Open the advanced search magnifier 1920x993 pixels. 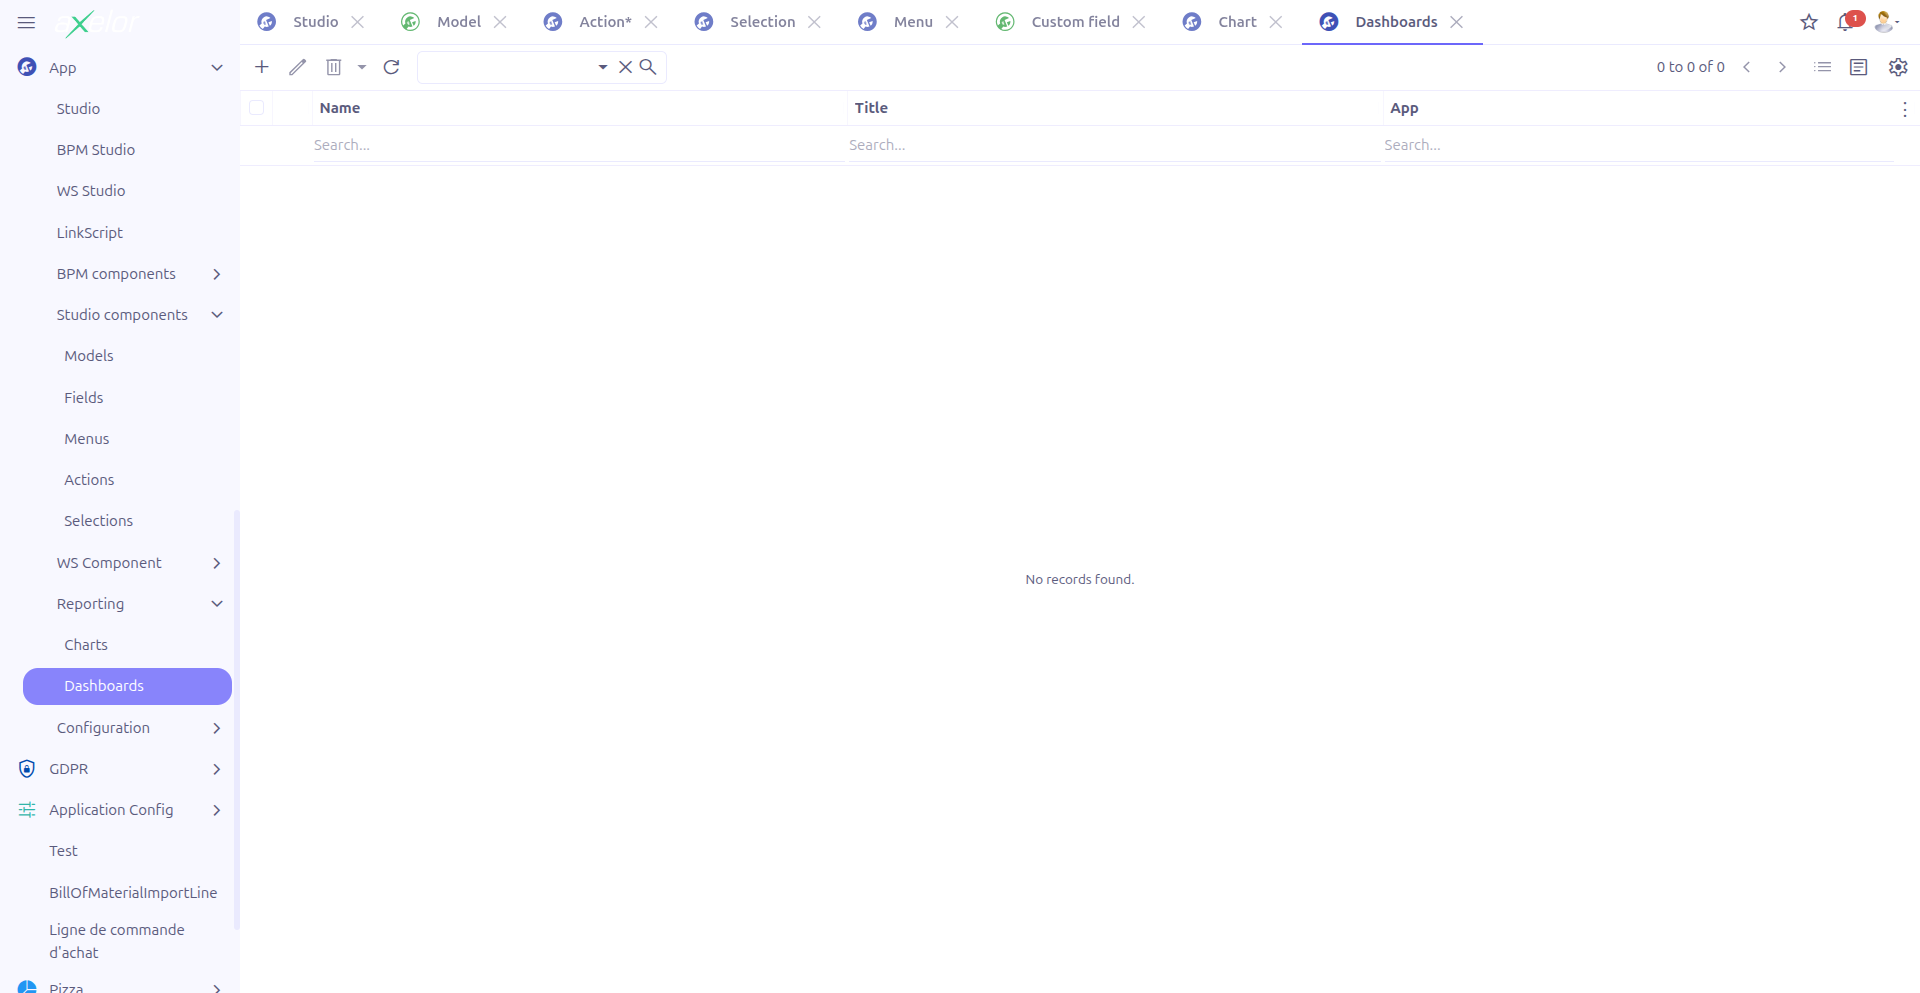649,67
